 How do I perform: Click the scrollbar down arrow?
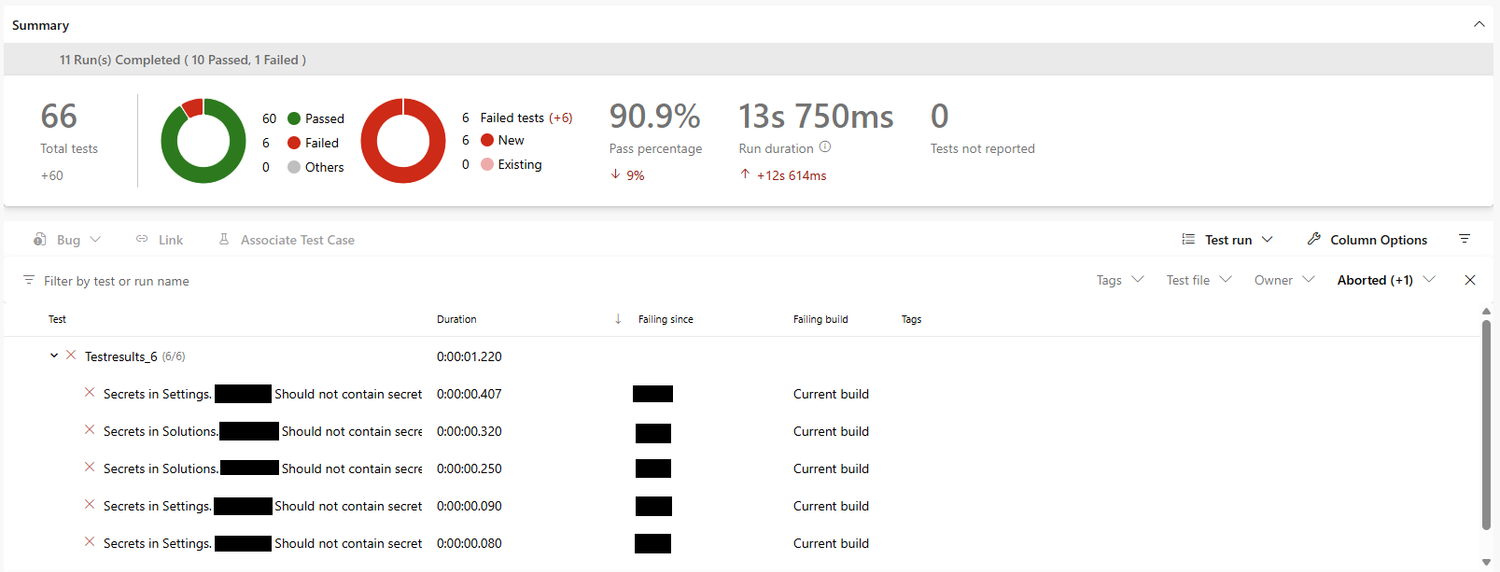pyautogui.click(x=1485, y=561)
